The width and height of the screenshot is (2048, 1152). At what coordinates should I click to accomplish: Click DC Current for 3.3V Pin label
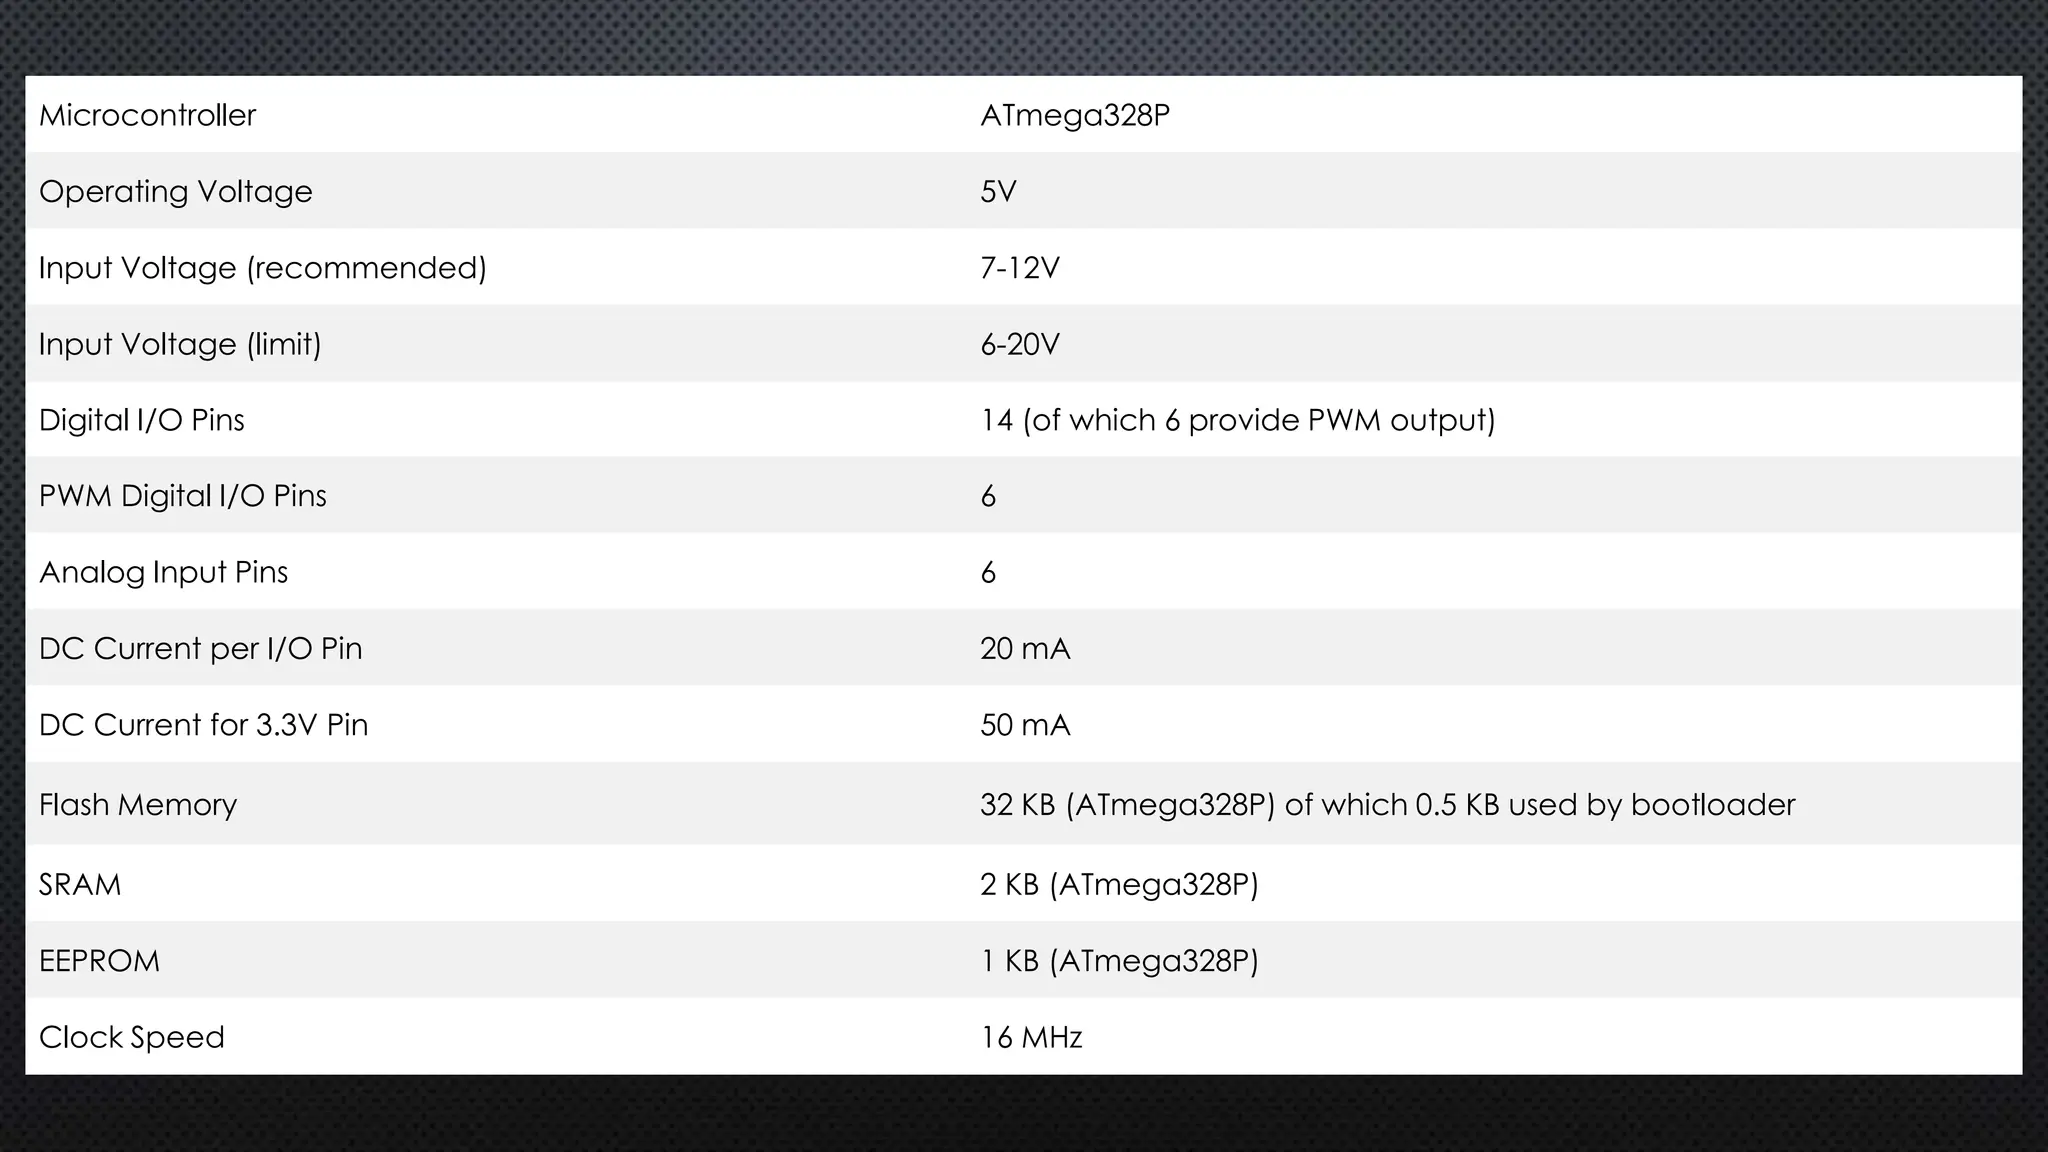tap(203, 725)
